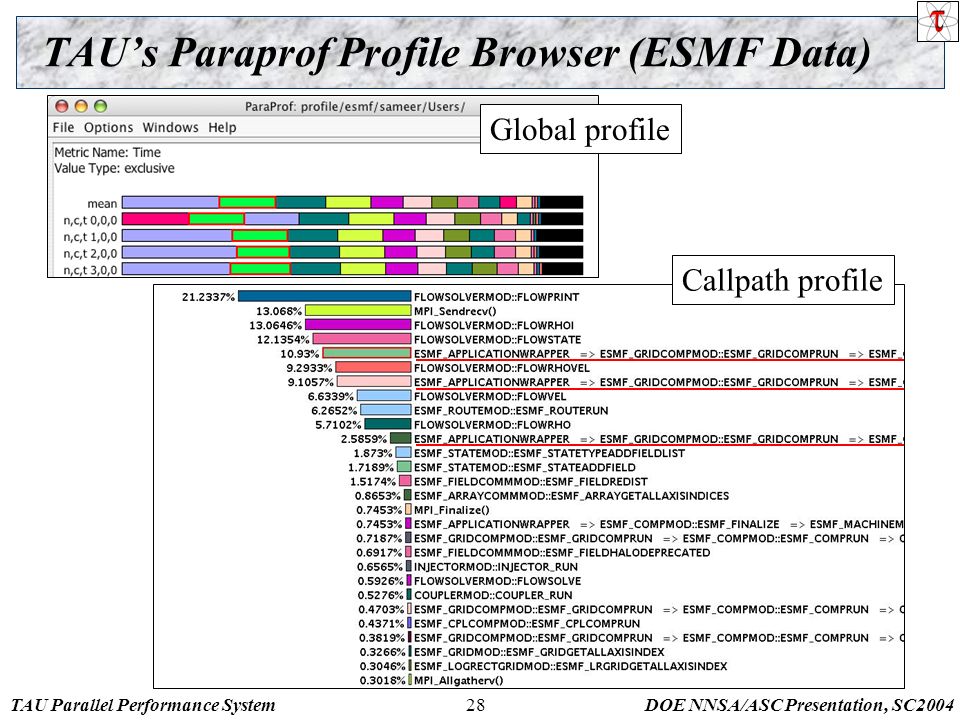The height and width of the screenshot is (720, 960).
Task: Open the Help menu in ParaProf
Action: click(x=222, y=127)
